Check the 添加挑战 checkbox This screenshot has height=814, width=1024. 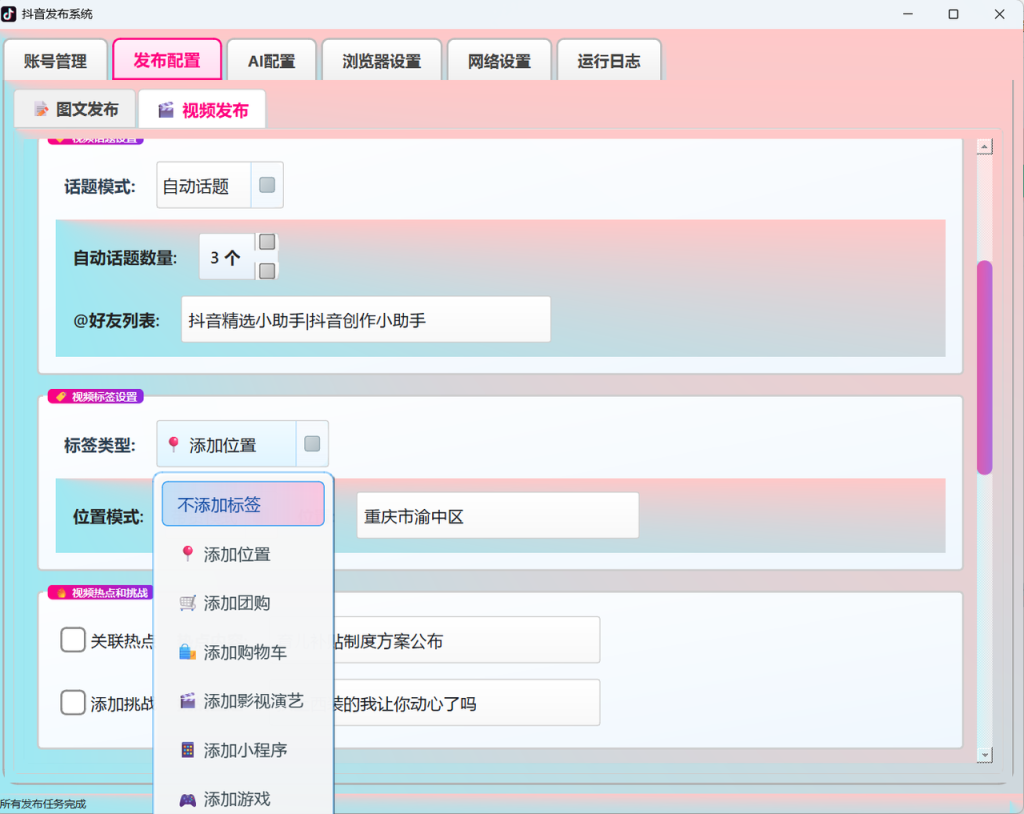72,703
